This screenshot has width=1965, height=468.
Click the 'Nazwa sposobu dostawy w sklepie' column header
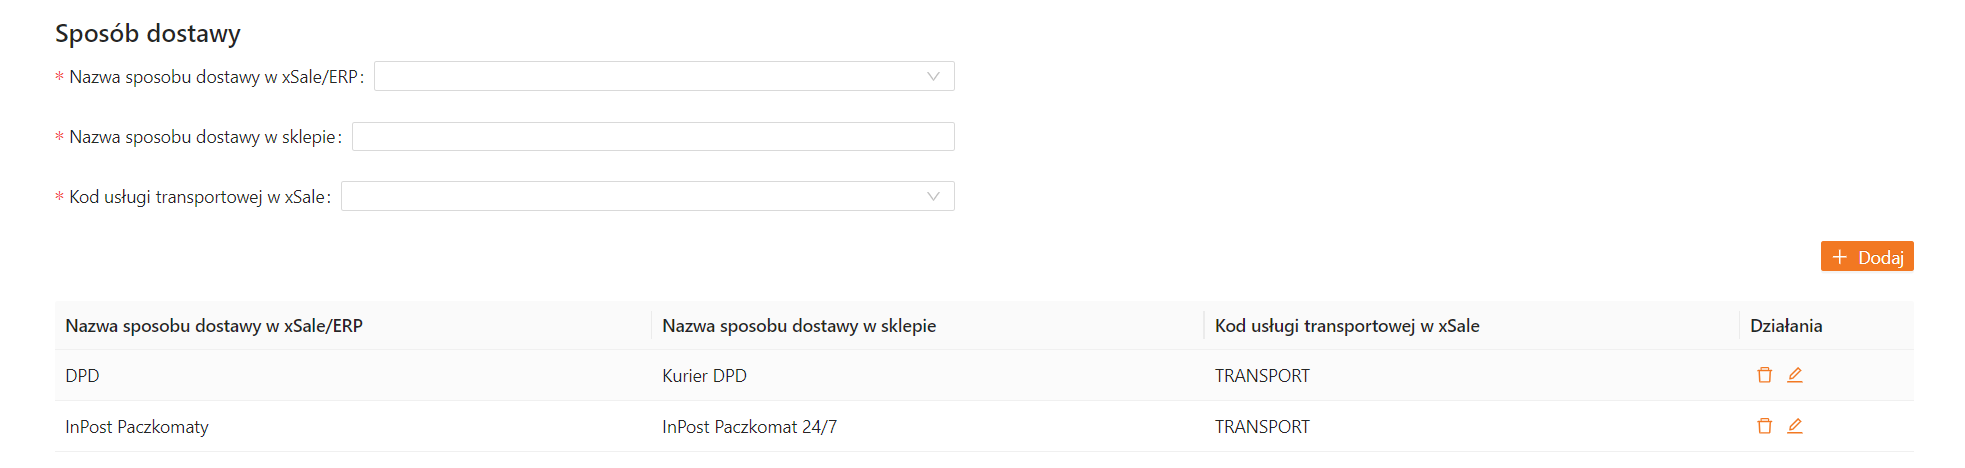pyautogui.click(x=799, y=326)
